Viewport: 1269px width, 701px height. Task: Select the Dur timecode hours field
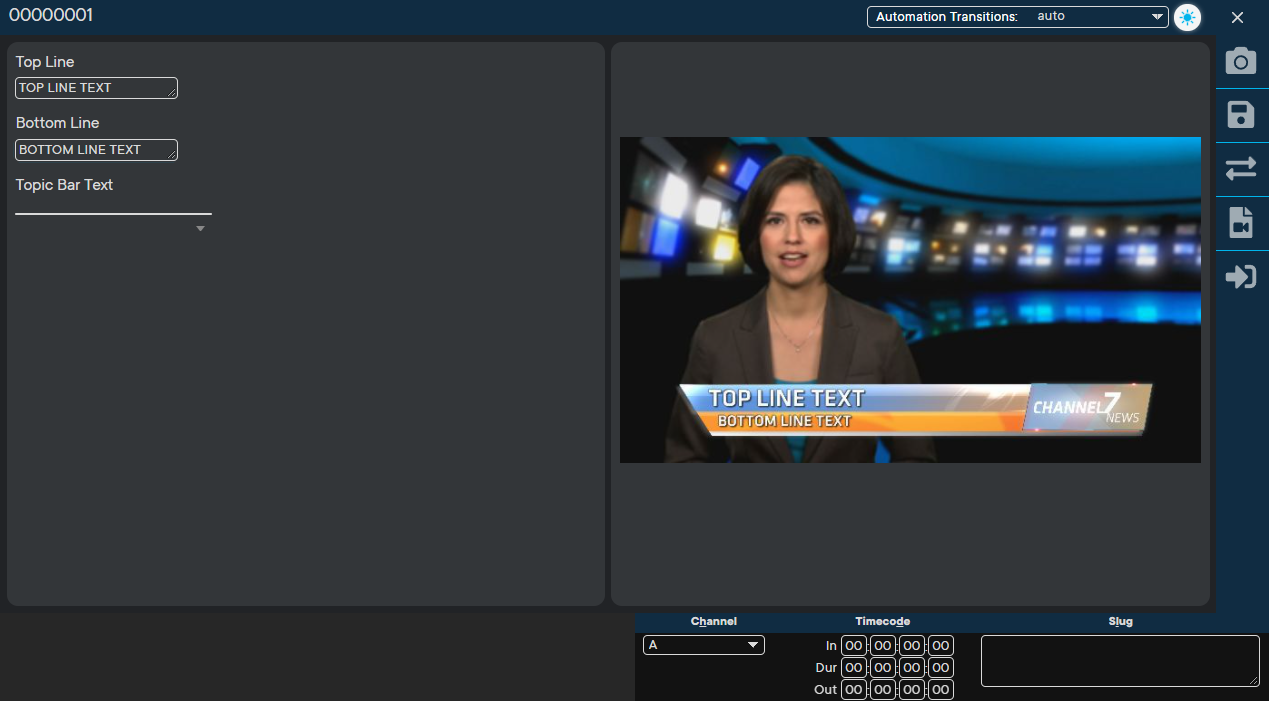point(853,668)
